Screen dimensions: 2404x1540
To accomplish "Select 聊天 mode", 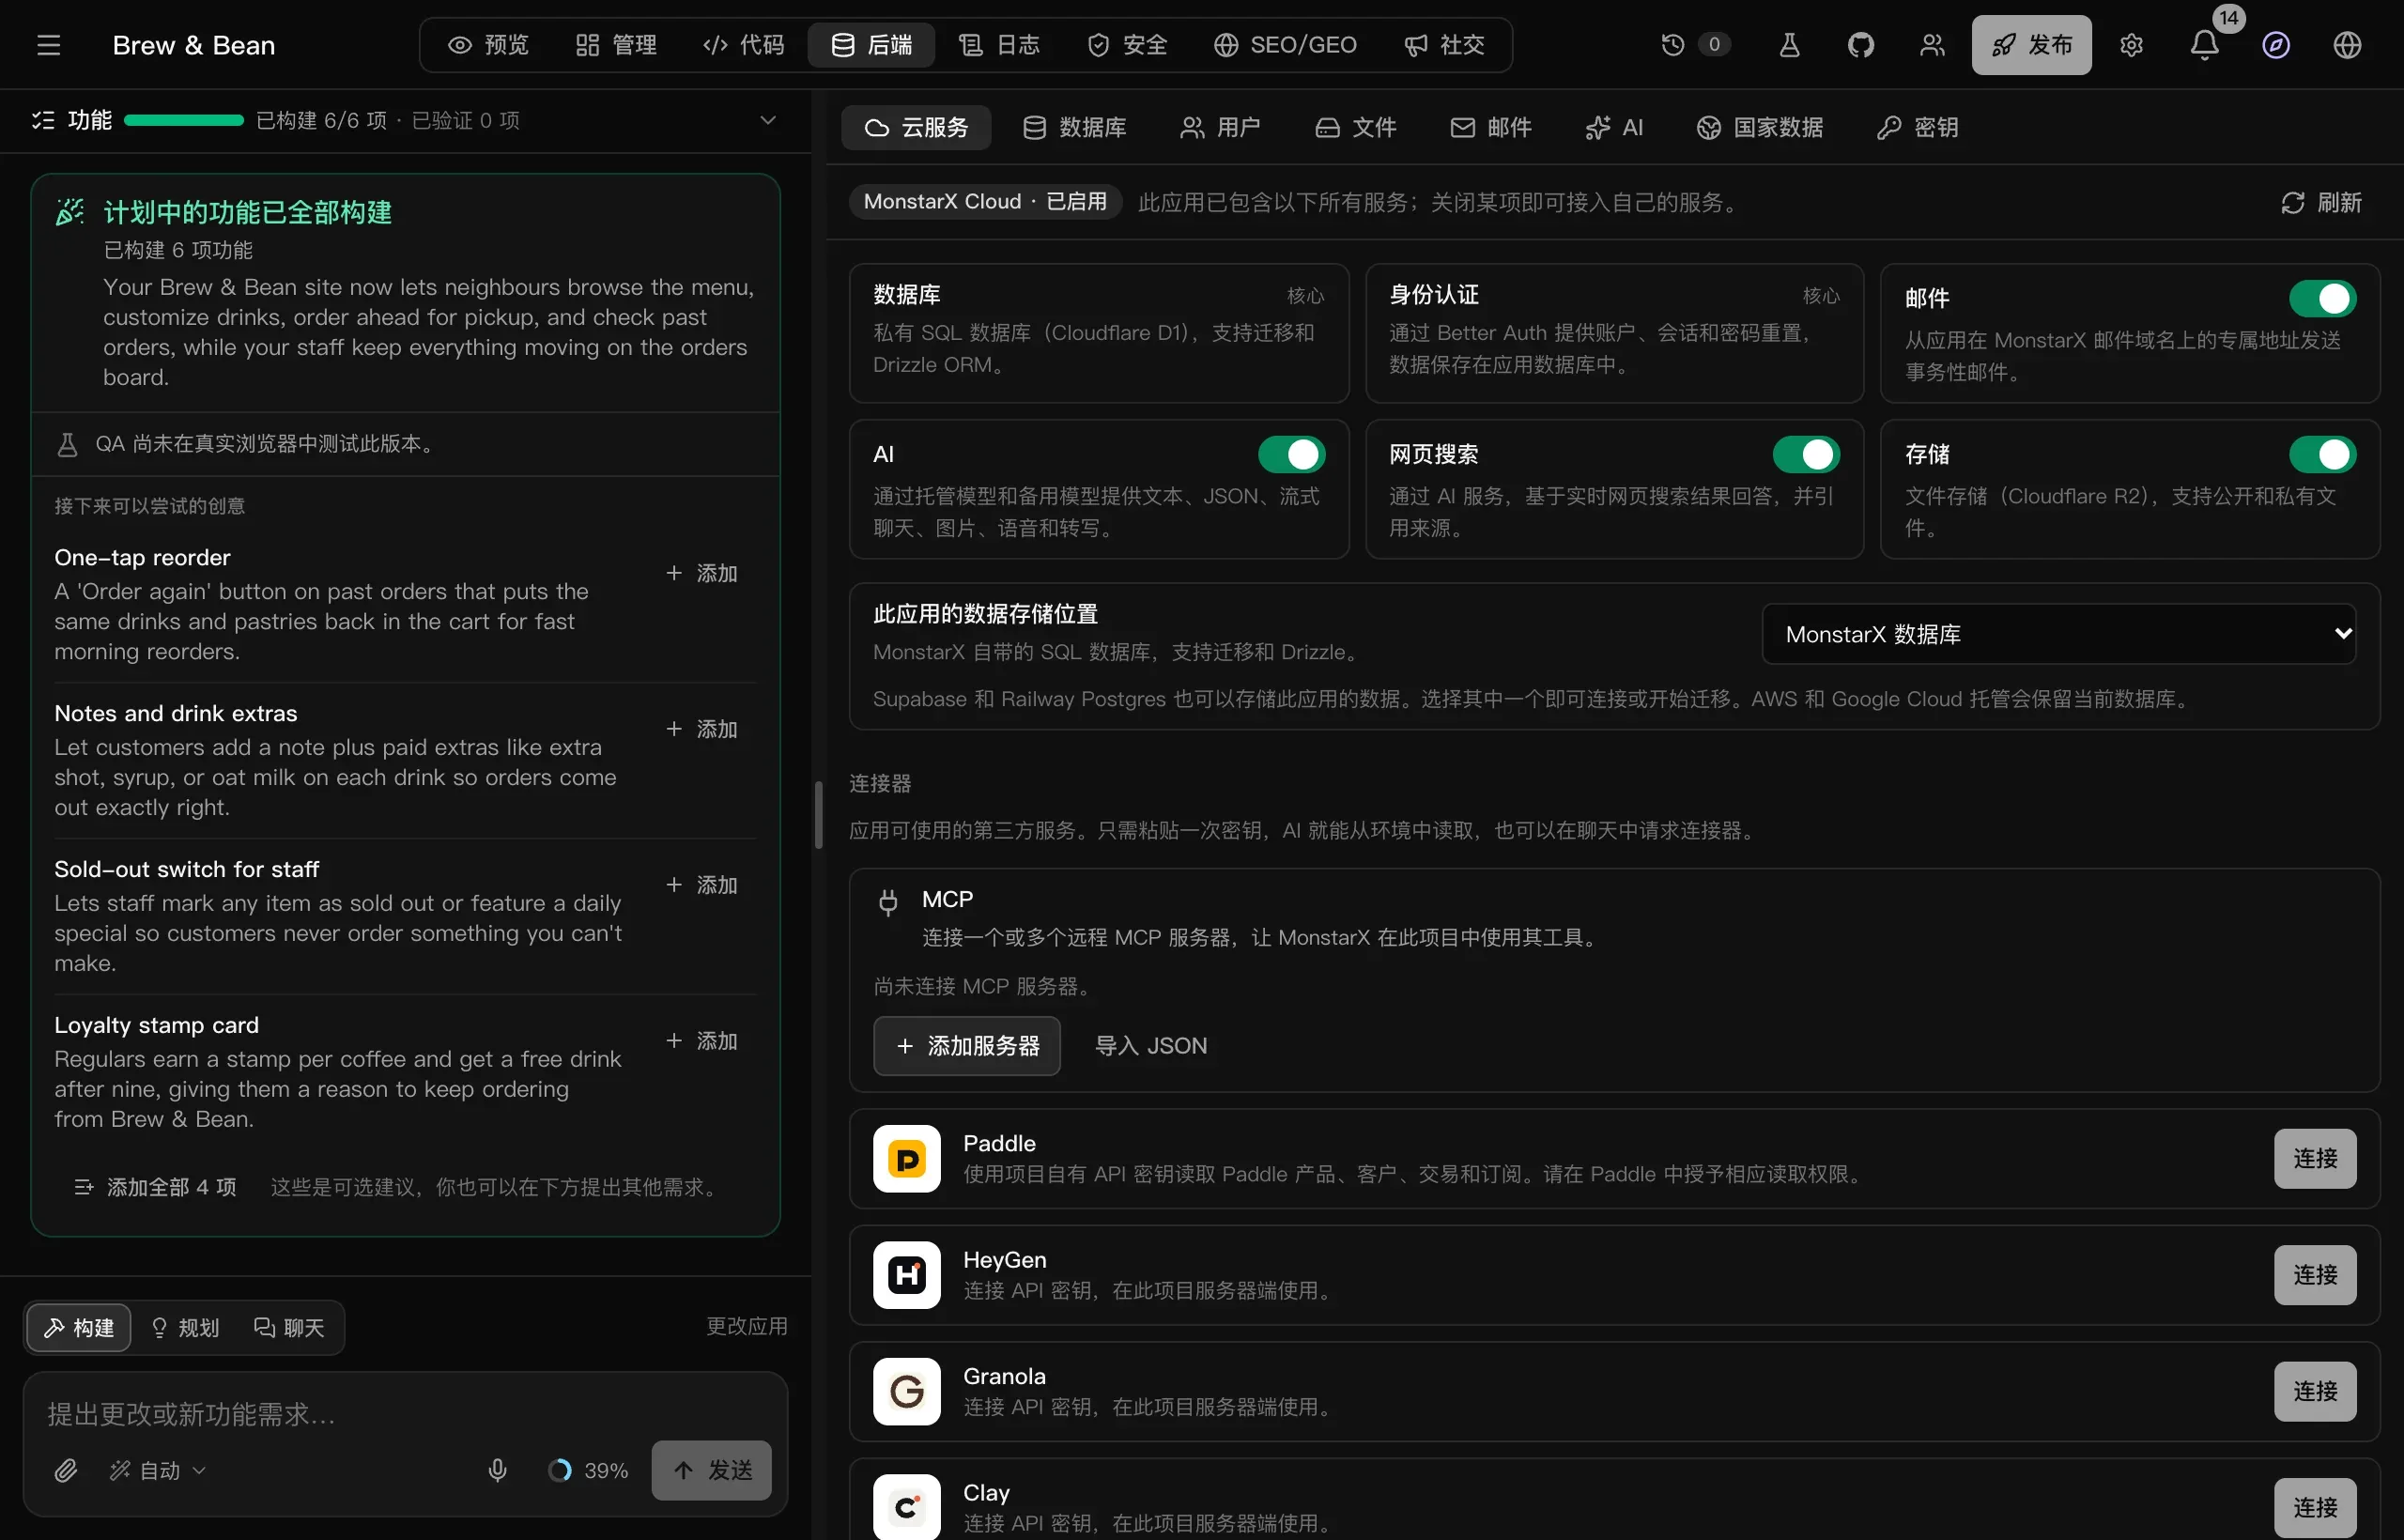I will (x=289, y=1328).
